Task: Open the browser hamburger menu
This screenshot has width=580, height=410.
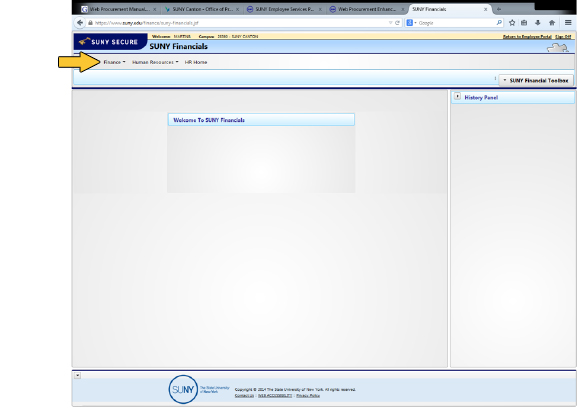Action: point(568,23)
